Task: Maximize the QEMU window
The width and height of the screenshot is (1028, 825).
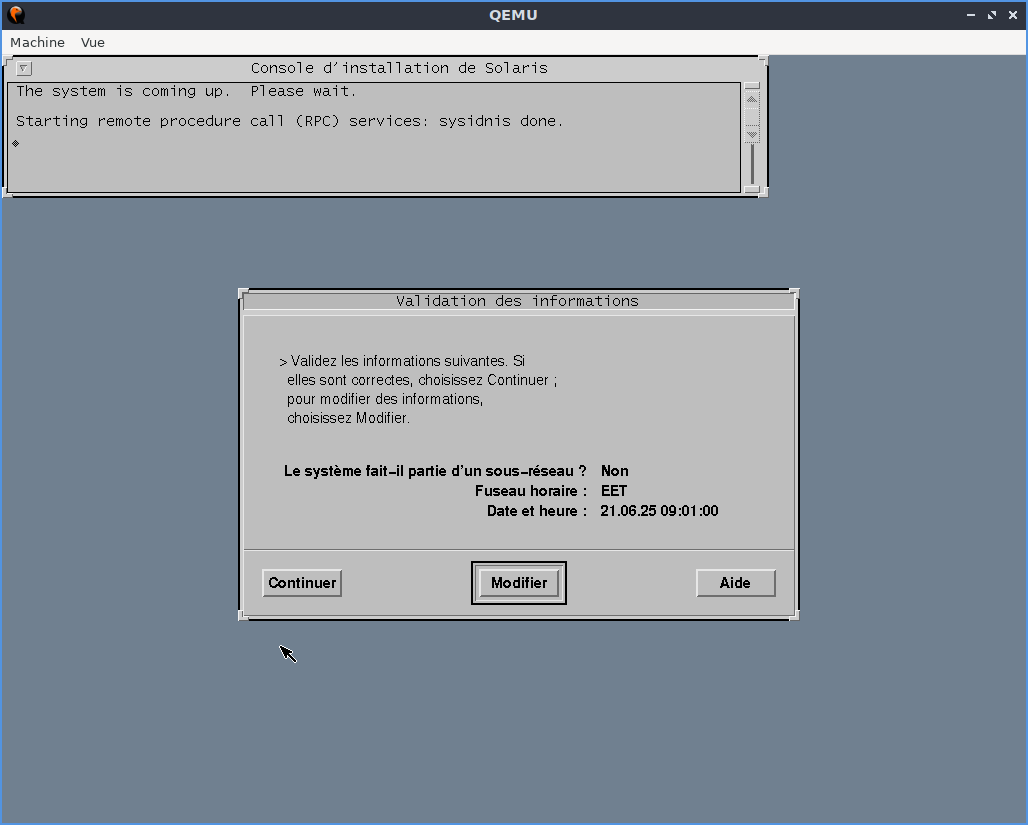Action: 992,15
